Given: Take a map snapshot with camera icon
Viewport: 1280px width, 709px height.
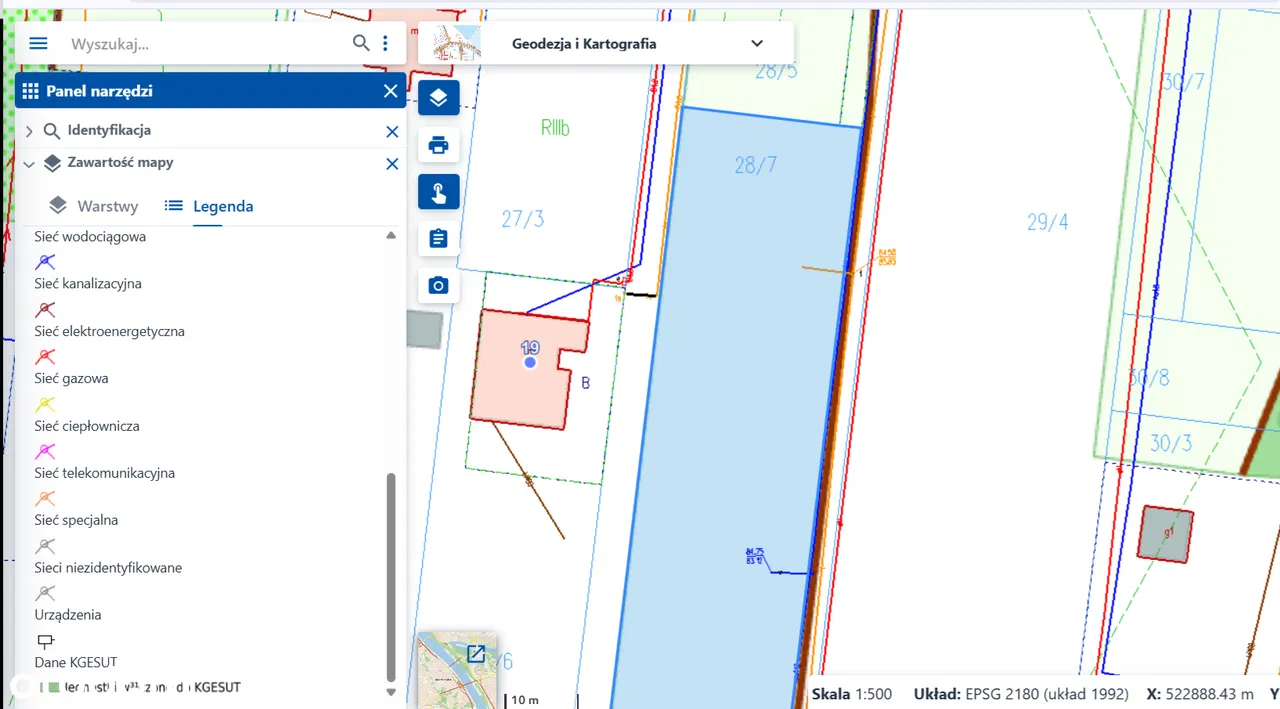Looking at the screenshot, I should [438, 286].
